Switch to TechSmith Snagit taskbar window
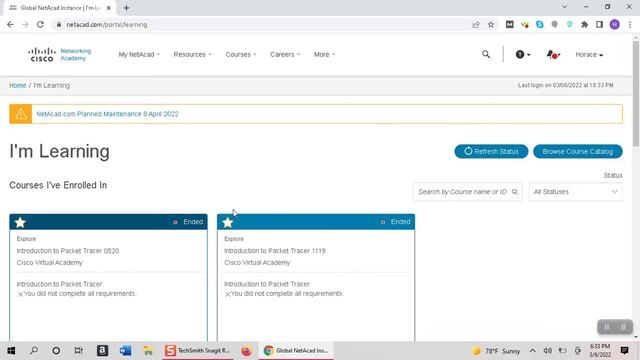This screenshot has width=640, height=360. [x=198, y=351]
